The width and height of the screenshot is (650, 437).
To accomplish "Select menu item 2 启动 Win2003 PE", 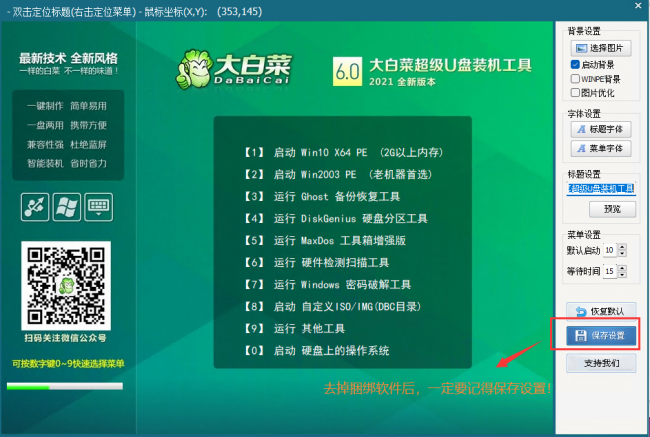I will pos(337,175).
